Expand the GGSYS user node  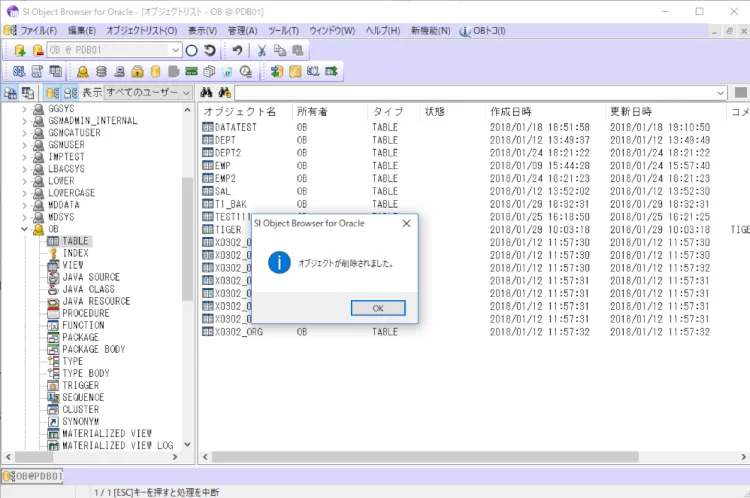click(x=24, y=109)
